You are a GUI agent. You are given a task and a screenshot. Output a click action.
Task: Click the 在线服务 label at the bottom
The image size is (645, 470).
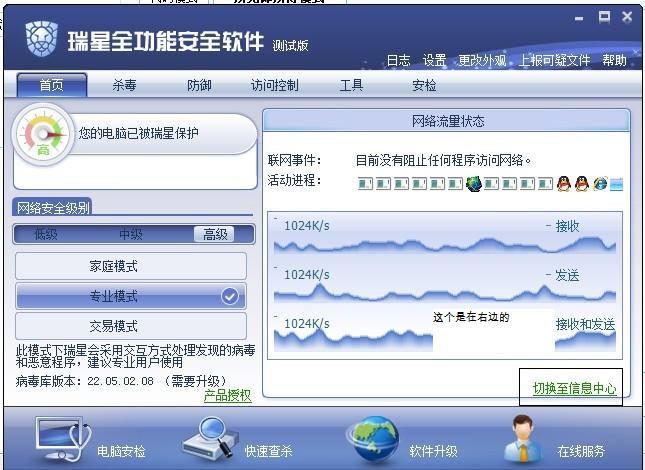[x=581, y=451]
